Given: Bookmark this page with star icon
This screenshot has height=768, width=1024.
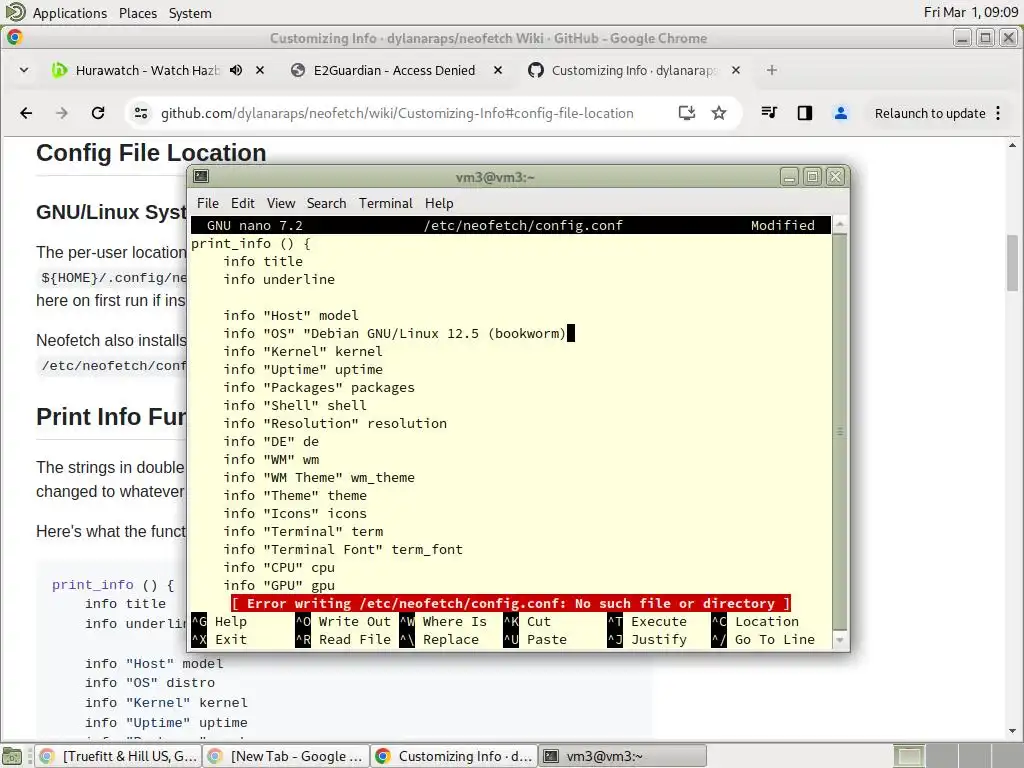Looking at the screenshot, I should 719,113.
